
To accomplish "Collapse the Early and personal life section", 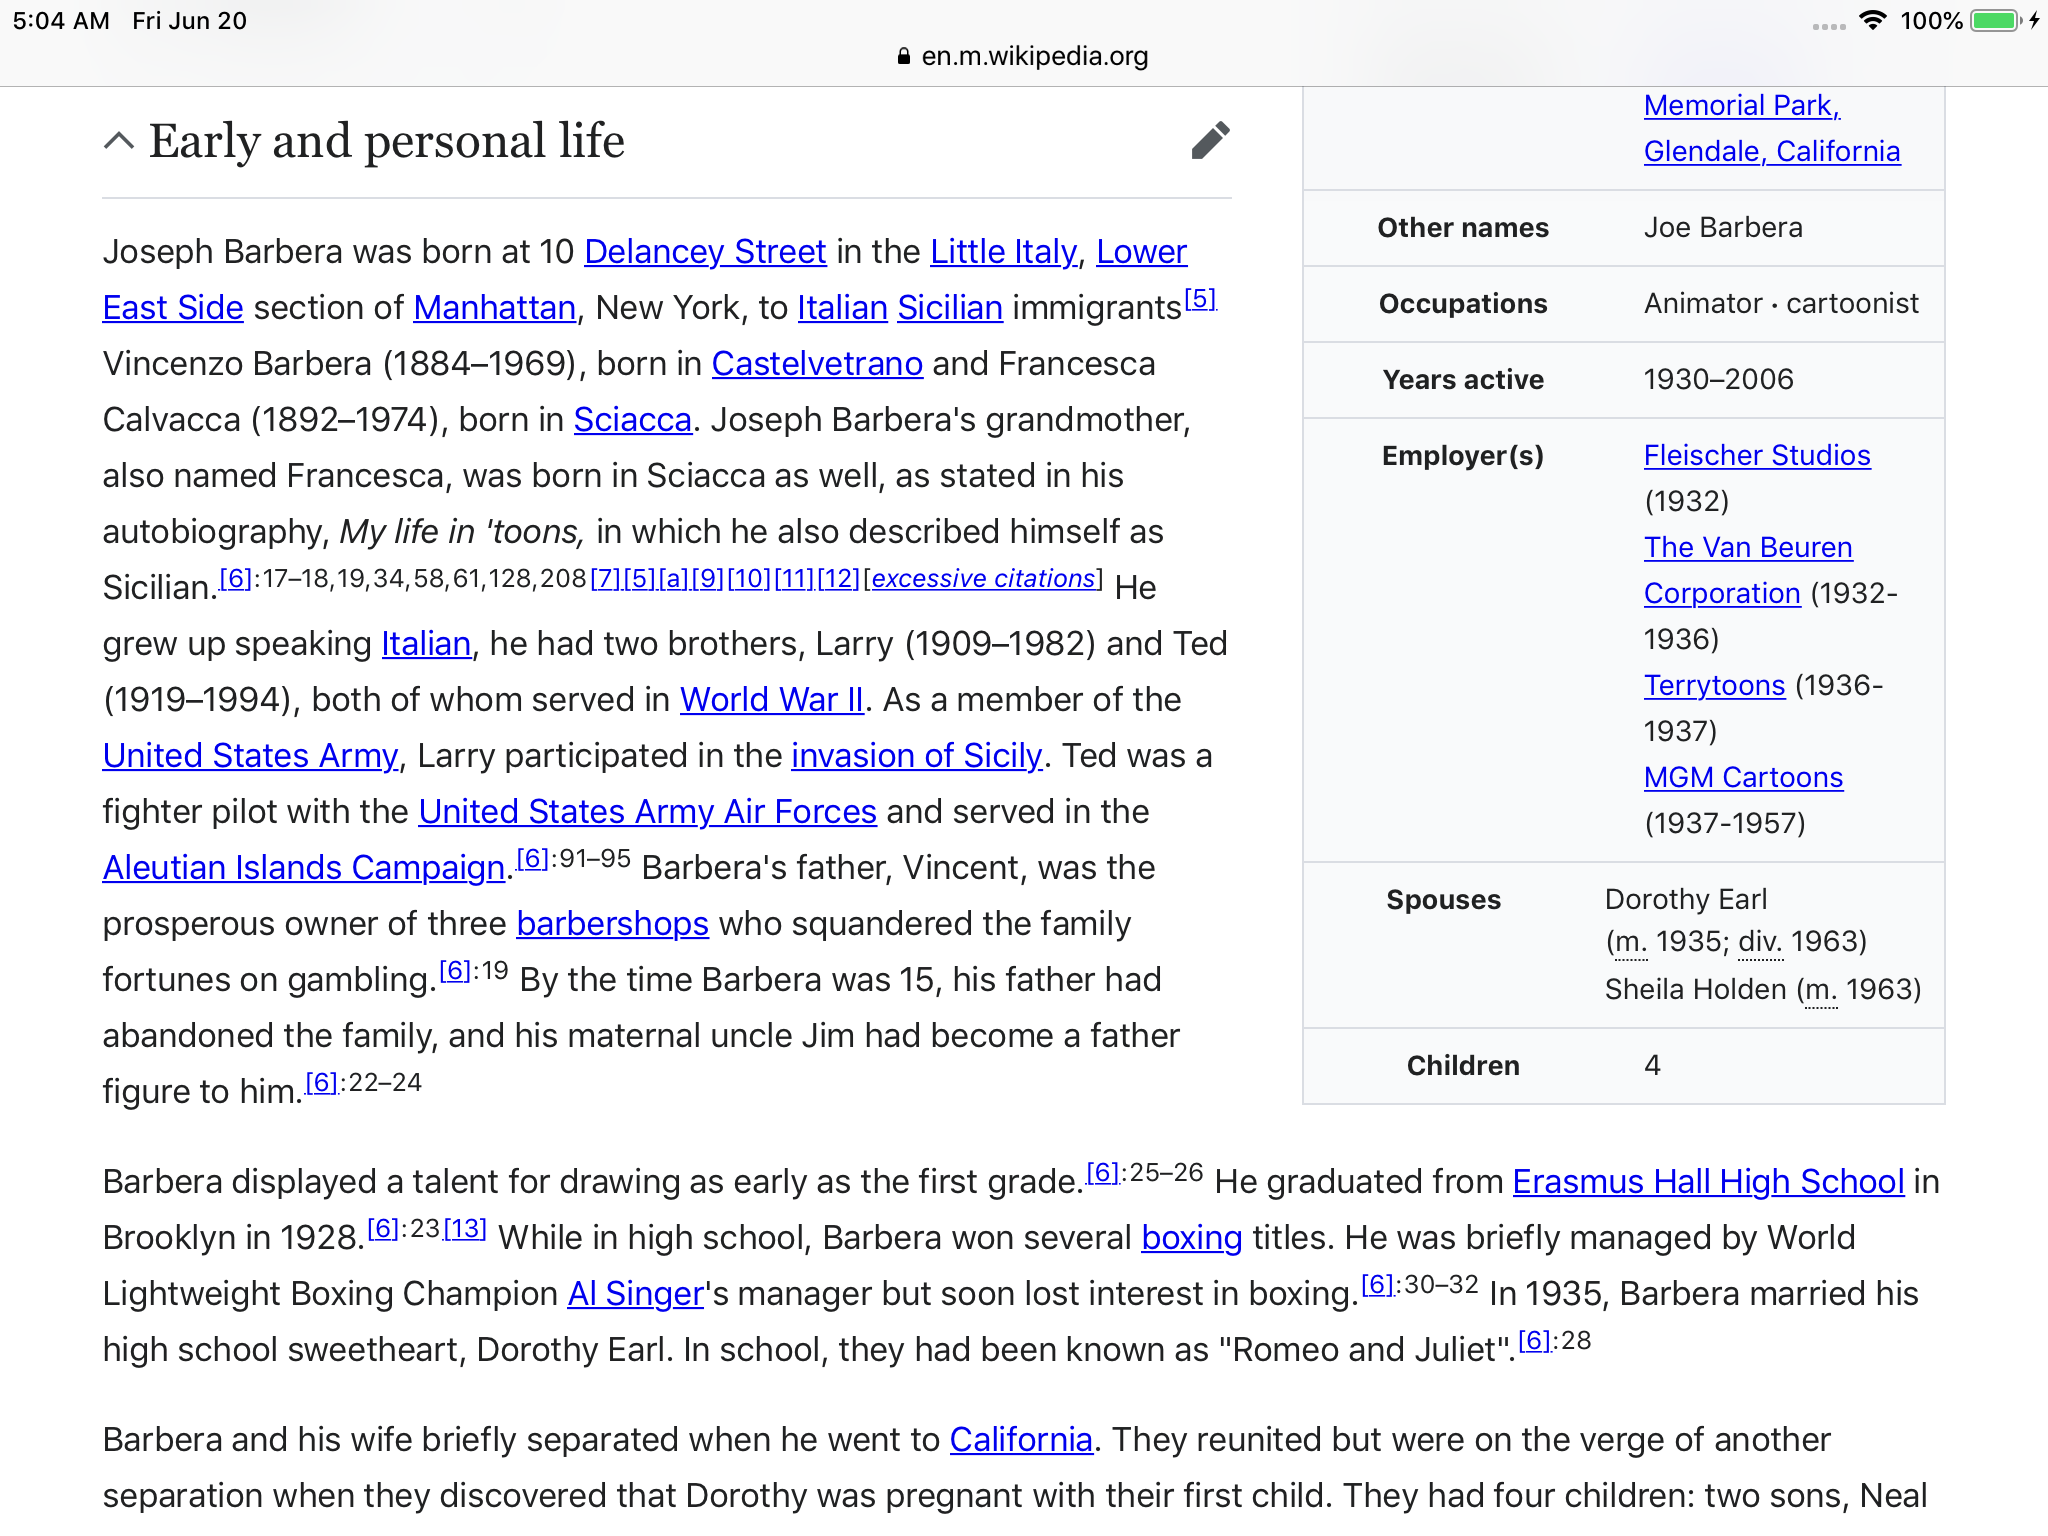I will tap(119, 141).
